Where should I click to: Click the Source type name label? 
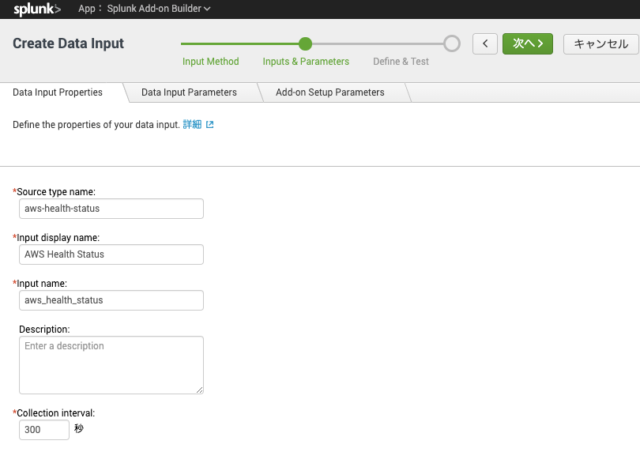54,192
